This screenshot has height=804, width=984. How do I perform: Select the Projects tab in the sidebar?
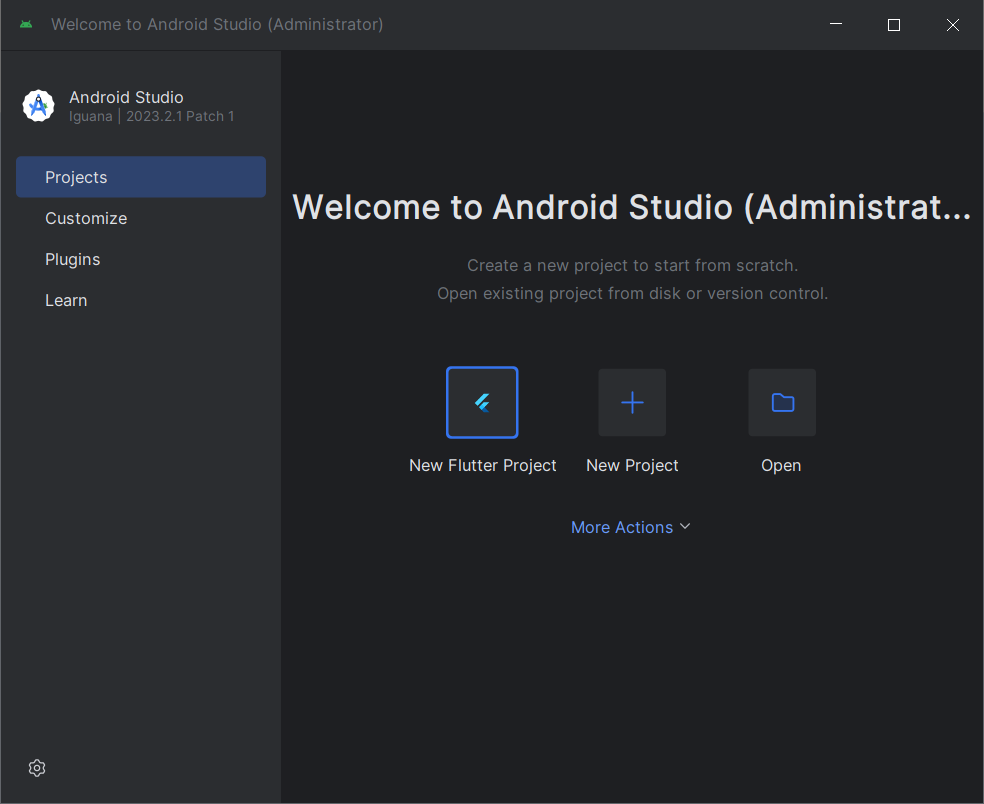point(141,177)
